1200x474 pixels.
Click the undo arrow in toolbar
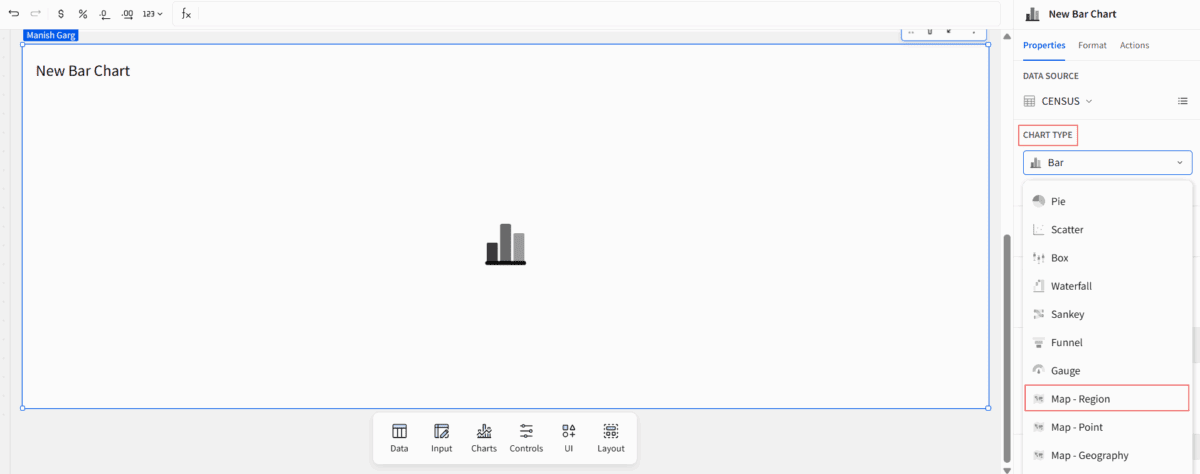[14, 14]
